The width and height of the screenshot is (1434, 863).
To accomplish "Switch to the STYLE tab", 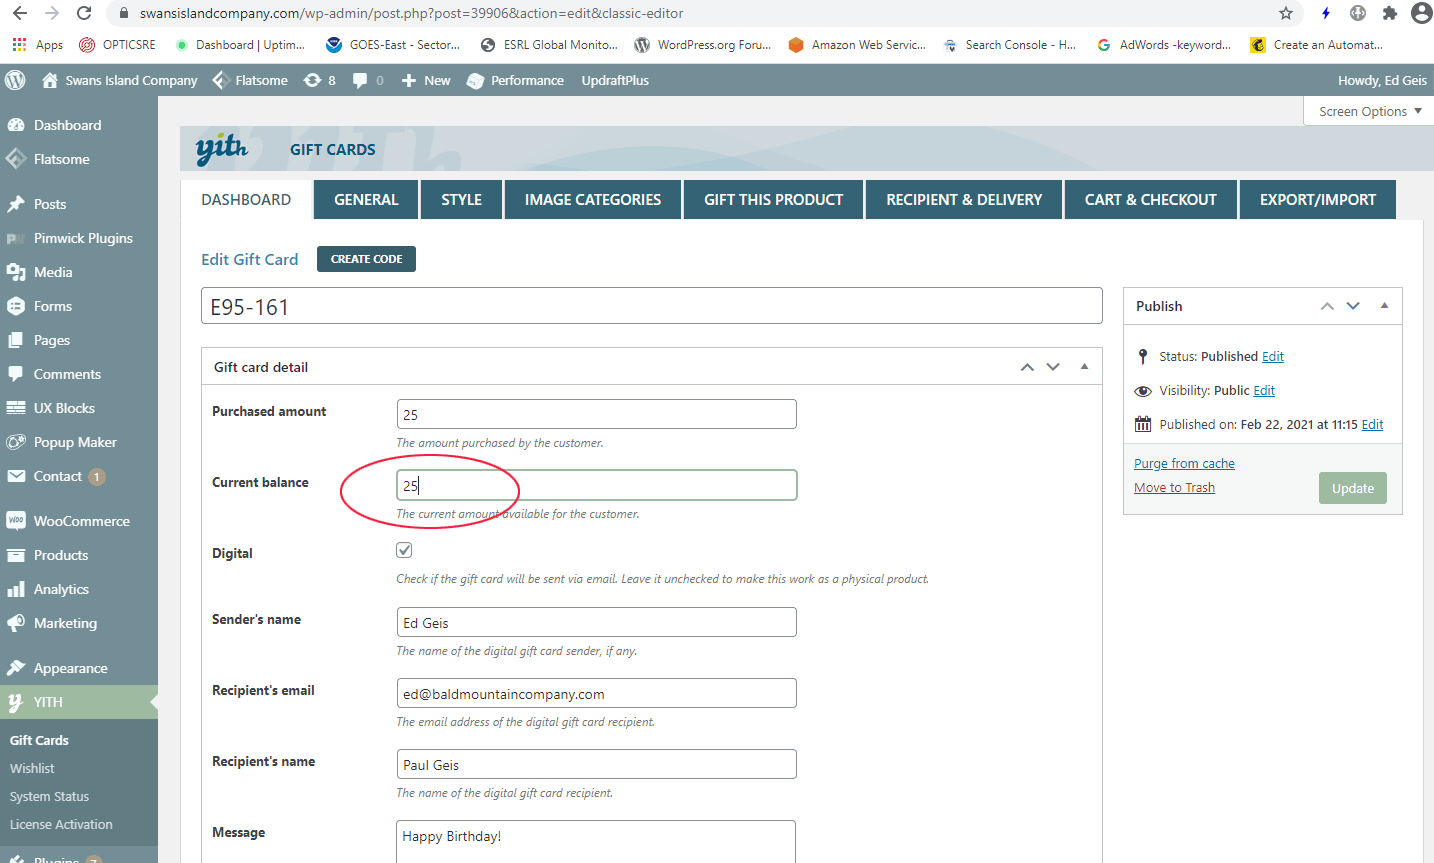I will pyautogui.click(x=461, y=199).
